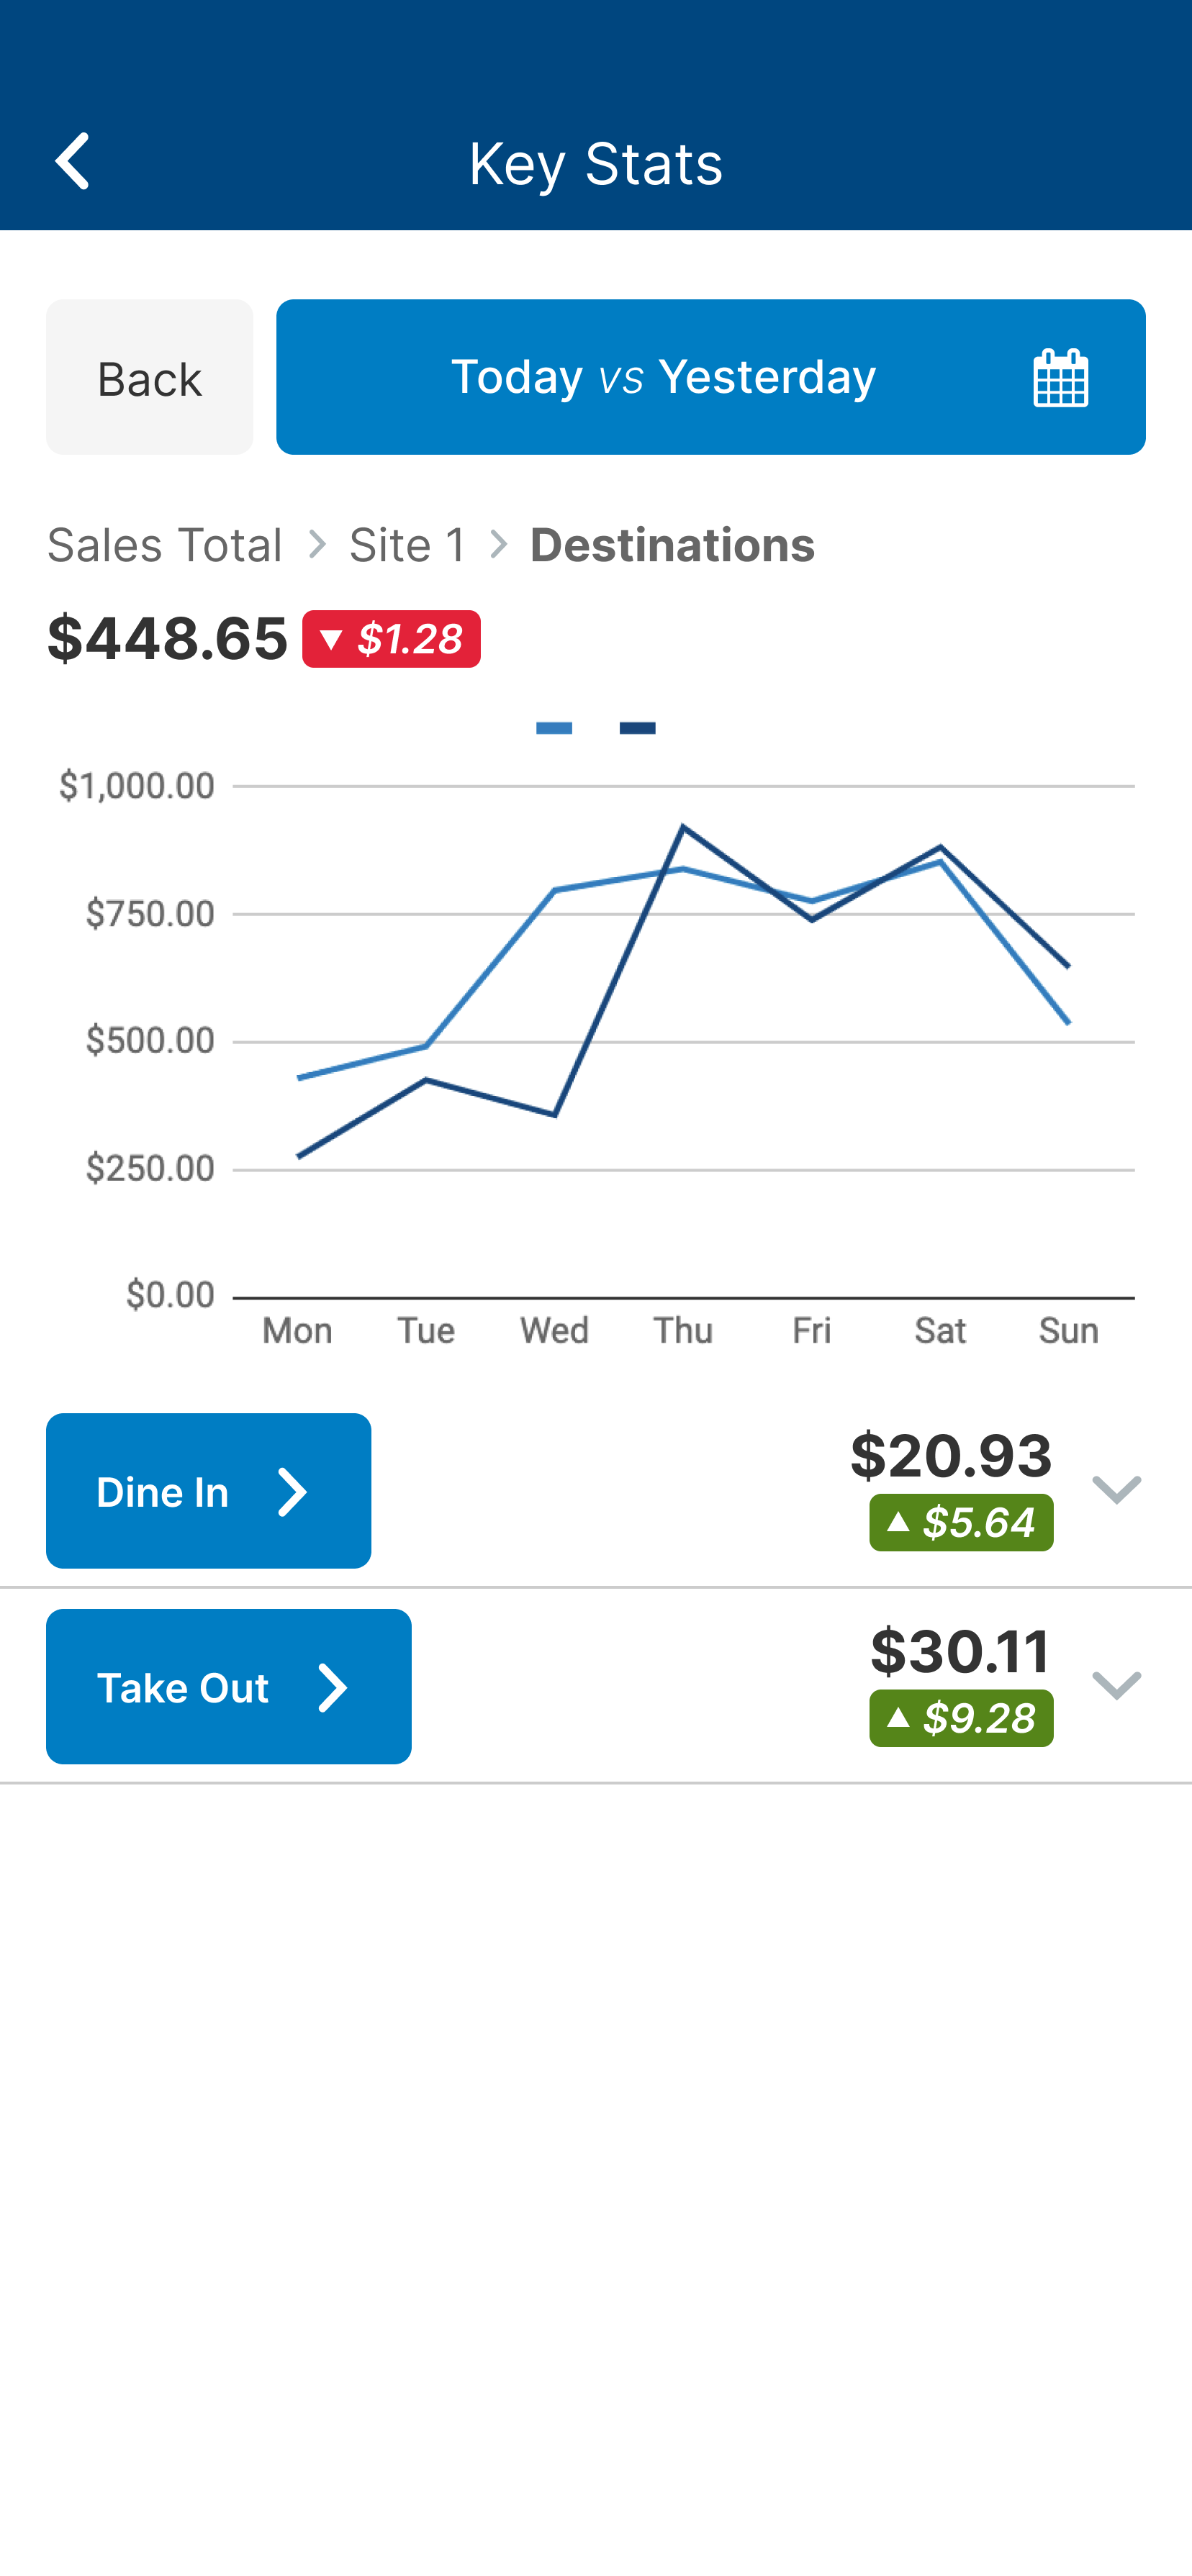
Task: Toggle the light blue legend series
Action: 554,728
